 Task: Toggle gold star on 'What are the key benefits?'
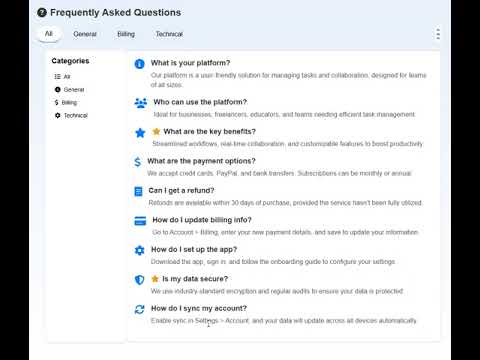coord(156,131)
